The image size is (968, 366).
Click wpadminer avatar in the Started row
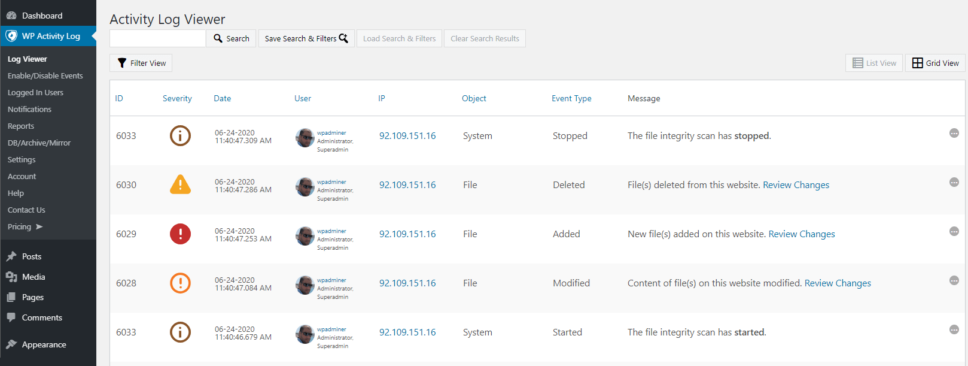click(x=305, y=335)
